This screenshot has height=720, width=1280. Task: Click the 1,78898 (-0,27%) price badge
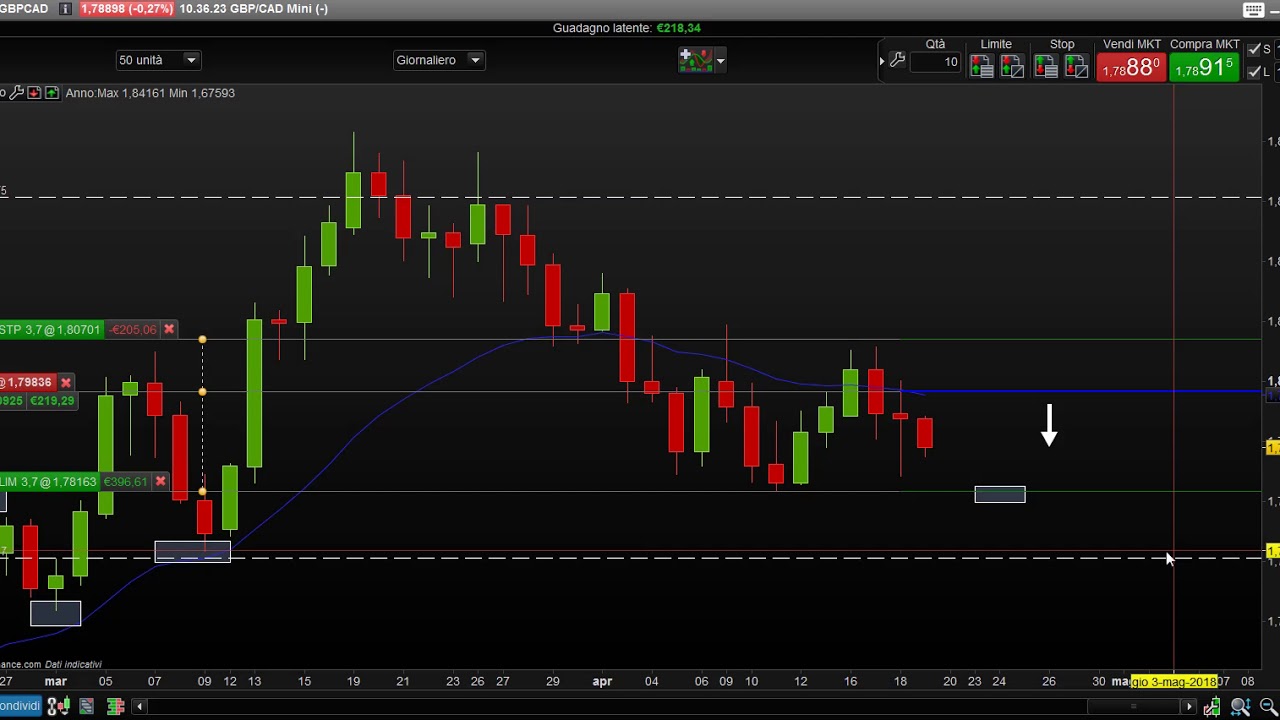pyautogui.click(x=126, y=9)
